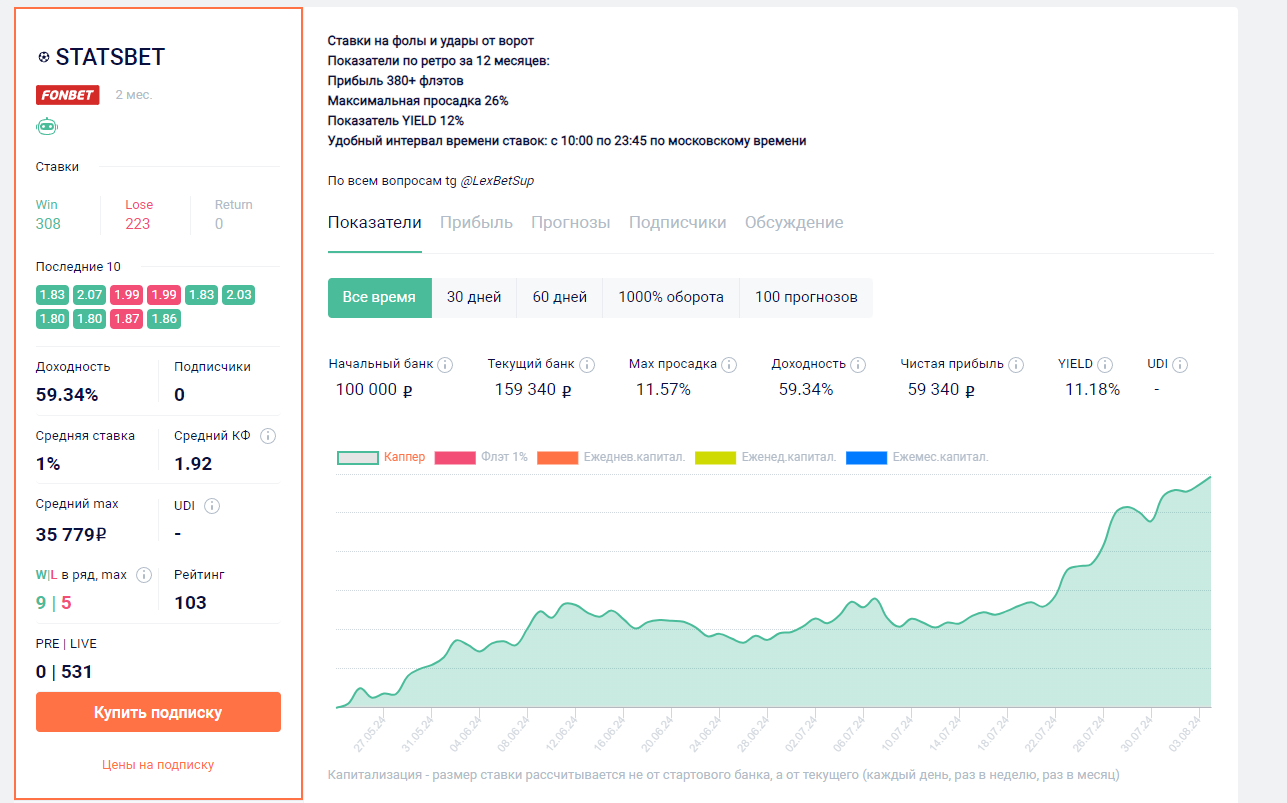1287x803 pixels.
Task: Open the Подписчики tab
Action: [677, 222]
